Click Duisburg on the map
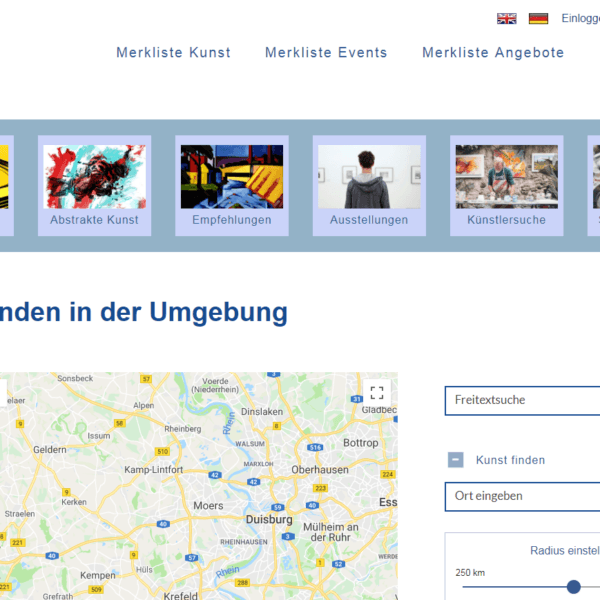 269,519
